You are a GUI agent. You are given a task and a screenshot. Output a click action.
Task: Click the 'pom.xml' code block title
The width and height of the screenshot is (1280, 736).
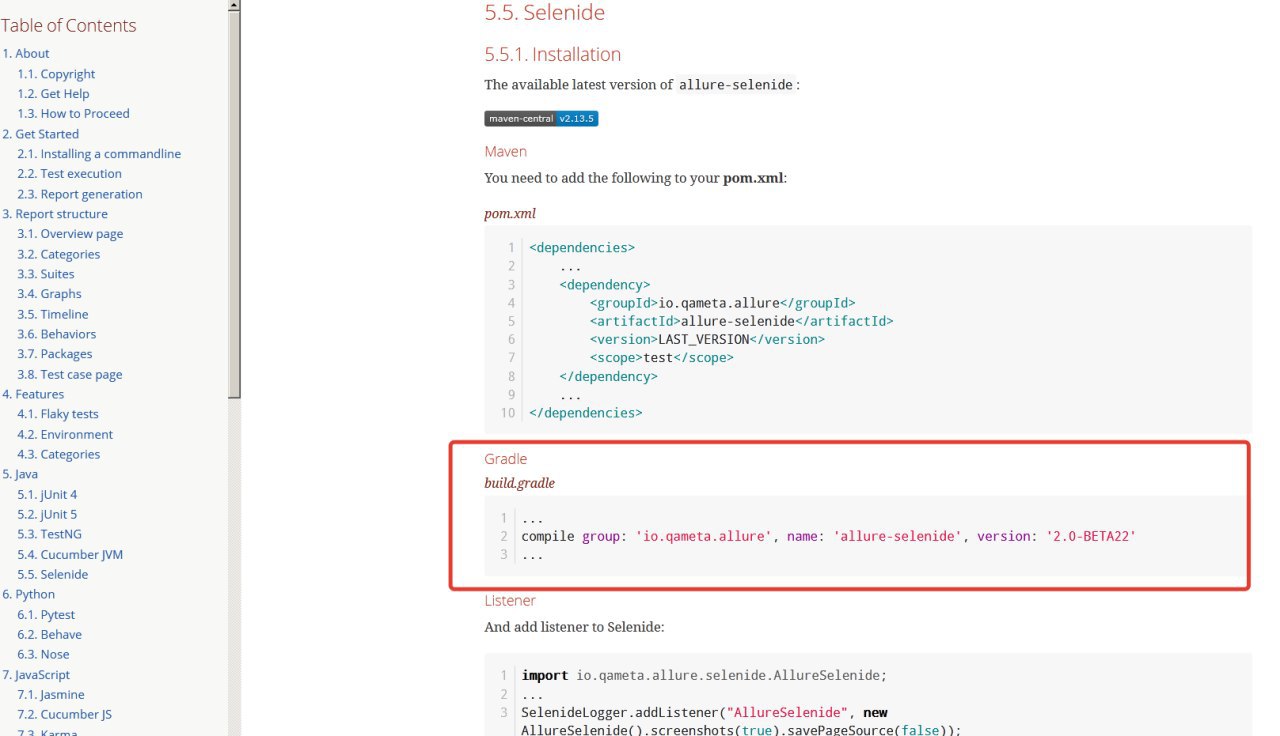point(510,214)
